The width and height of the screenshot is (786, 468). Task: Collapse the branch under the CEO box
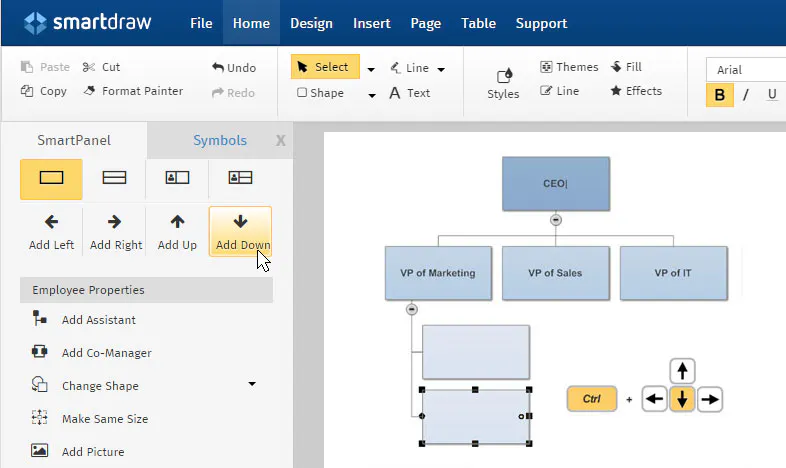[x=555, y=220]
